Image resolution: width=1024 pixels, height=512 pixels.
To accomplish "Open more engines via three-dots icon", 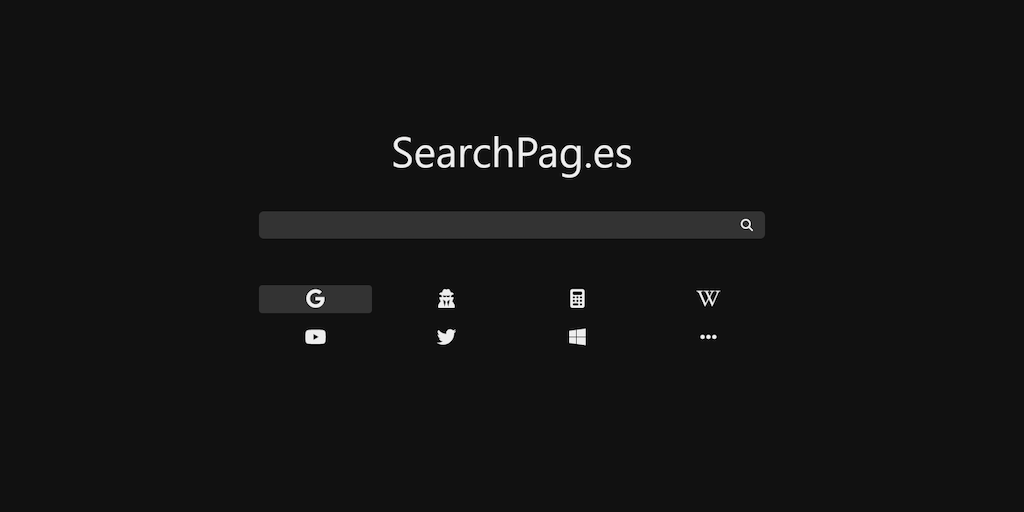I will [709, 337].
